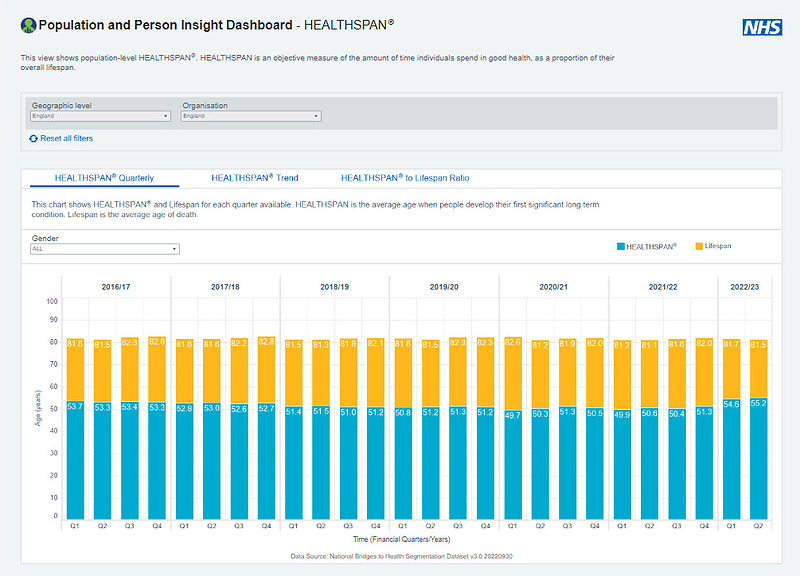Click the 2016/17 Q1 blue bar

click(75, 460)
